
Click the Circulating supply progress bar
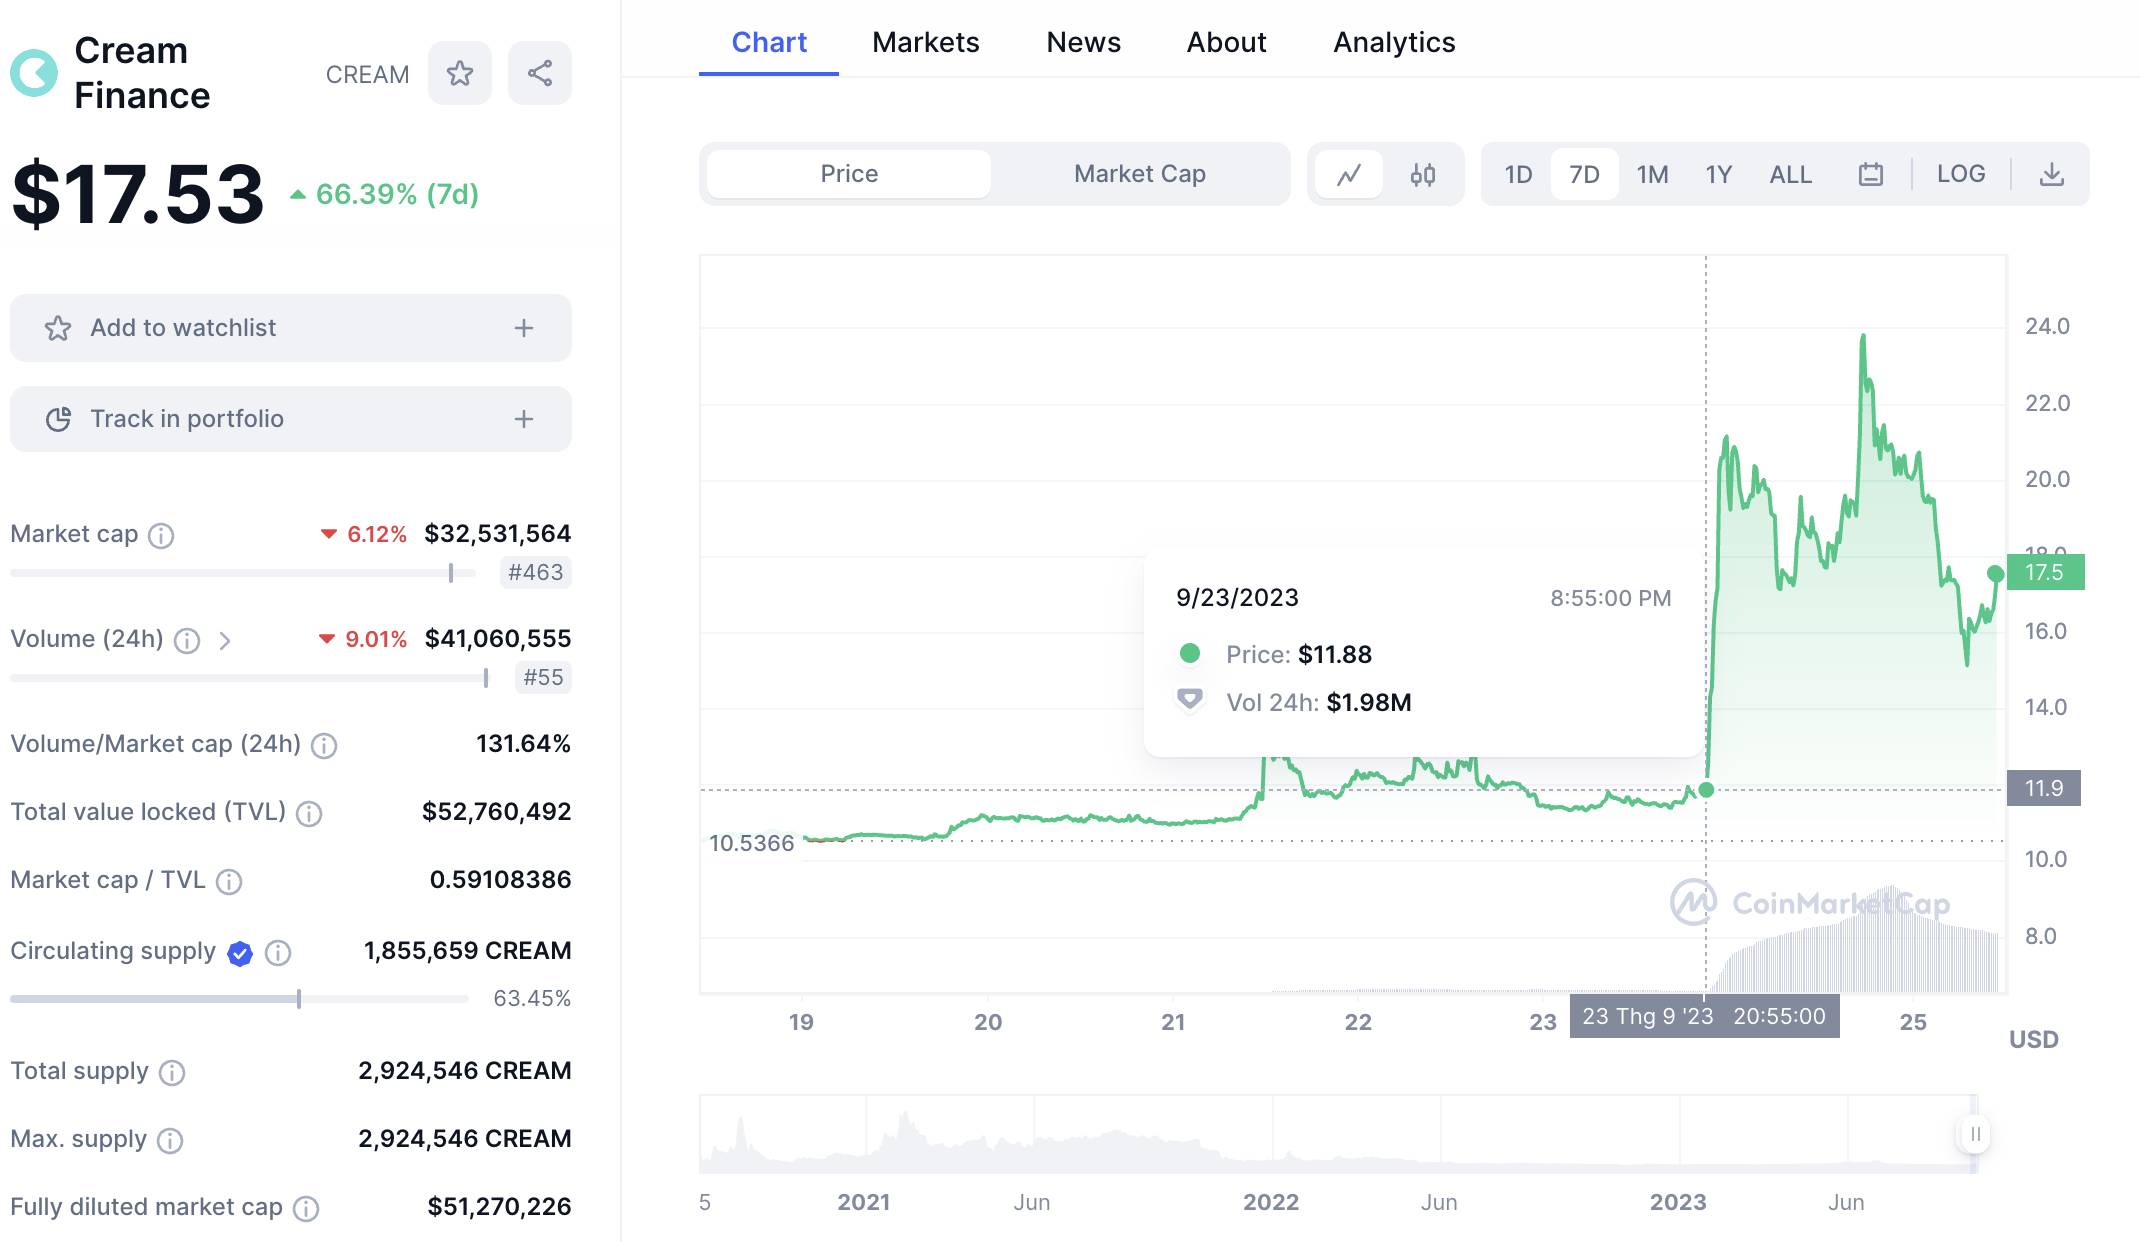[x=239, y=998]
